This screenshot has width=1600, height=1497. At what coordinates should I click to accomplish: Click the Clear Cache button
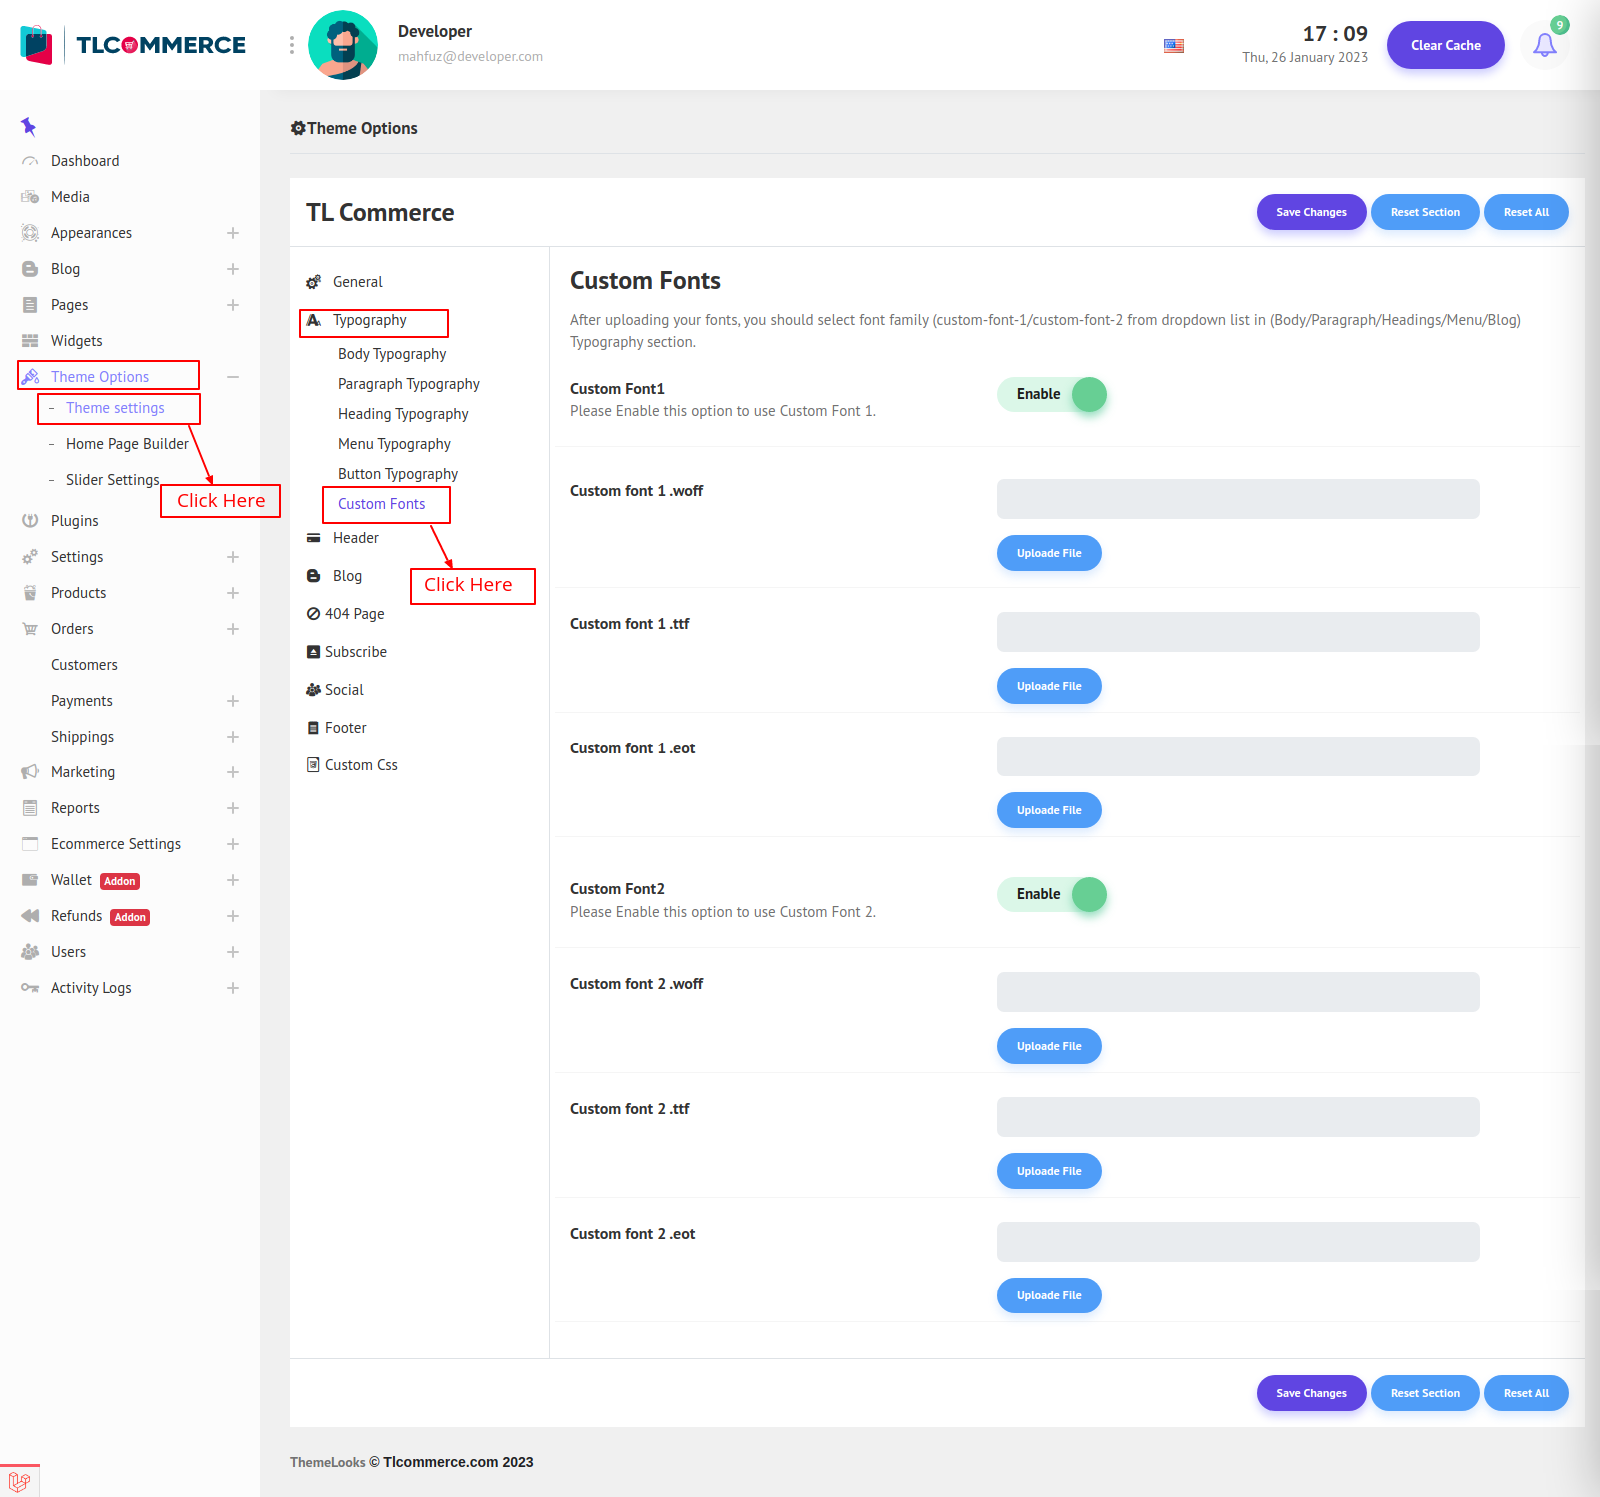[x=1445, y=45]
